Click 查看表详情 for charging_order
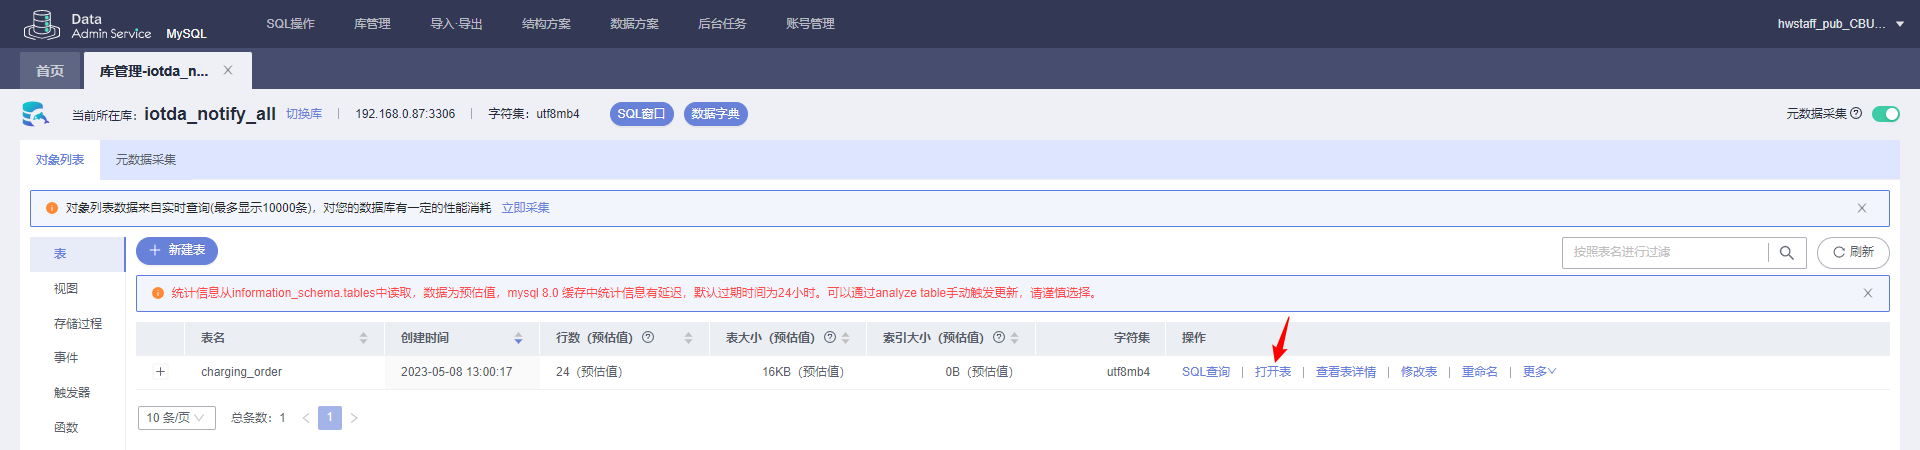This screenshot has height=450, width=1920. 1346,372
